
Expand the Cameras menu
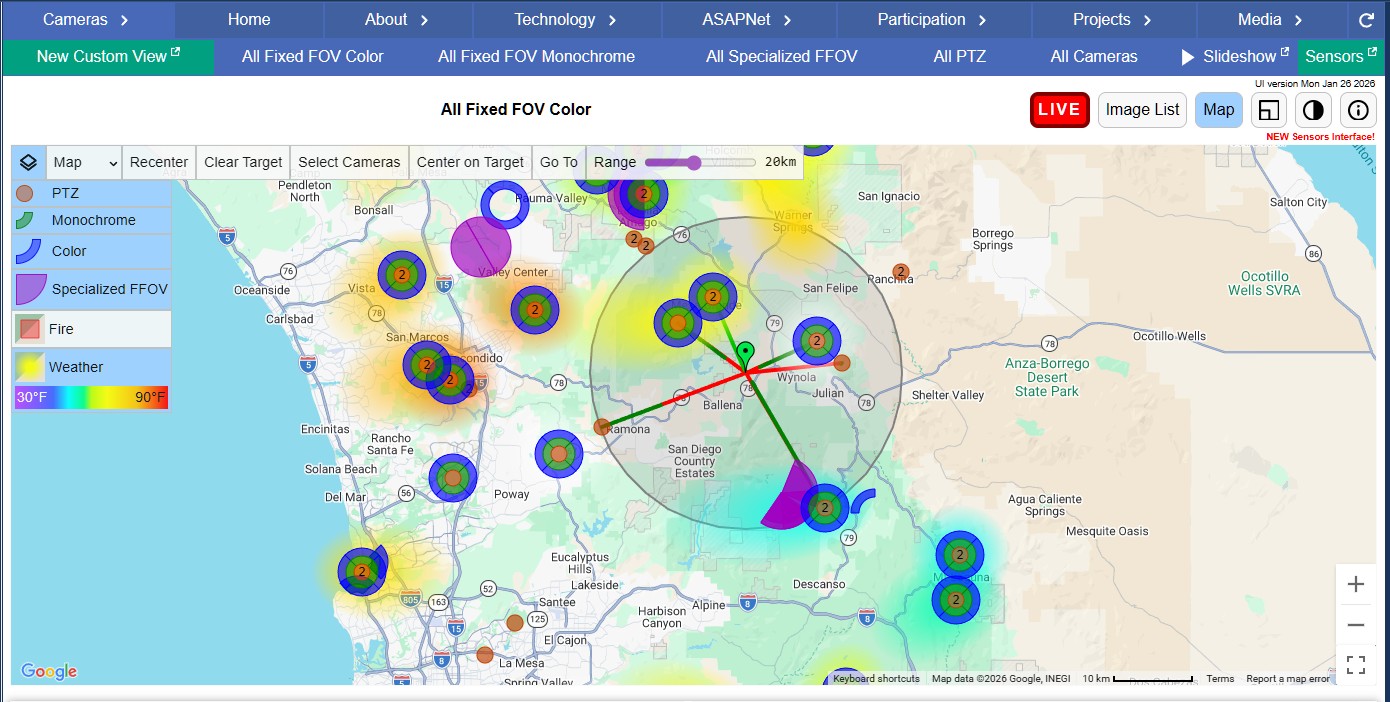tap(87, 20)
